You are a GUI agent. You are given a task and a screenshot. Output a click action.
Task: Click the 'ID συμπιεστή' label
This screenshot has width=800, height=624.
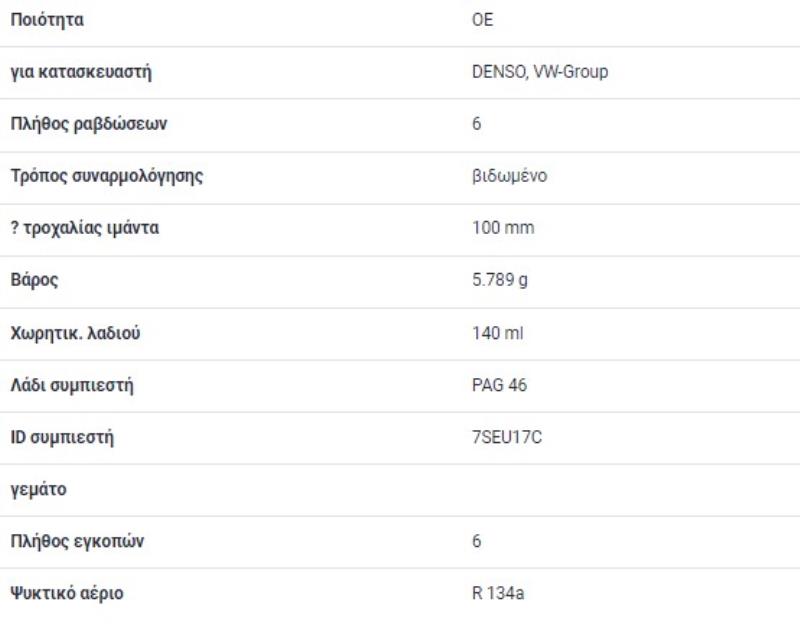tap(62, 438)
